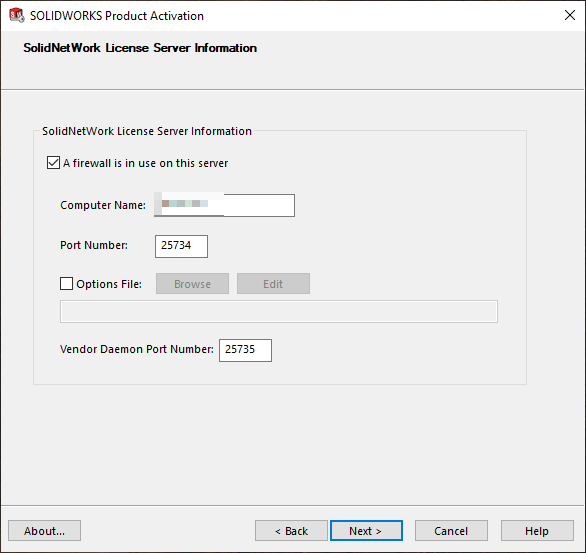The height and width of the screenshot is (553, 586).
Task: Close the Product Activation window
Action: pyautogui.click(x=570, y=15)
